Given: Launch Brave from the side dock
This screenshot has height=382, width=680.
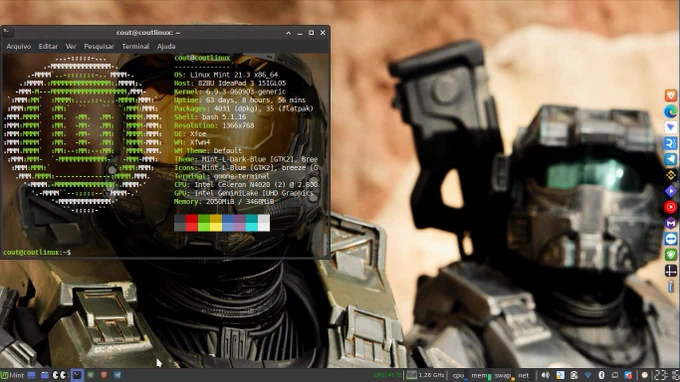Looking at the screenshot, I should 670,96.
